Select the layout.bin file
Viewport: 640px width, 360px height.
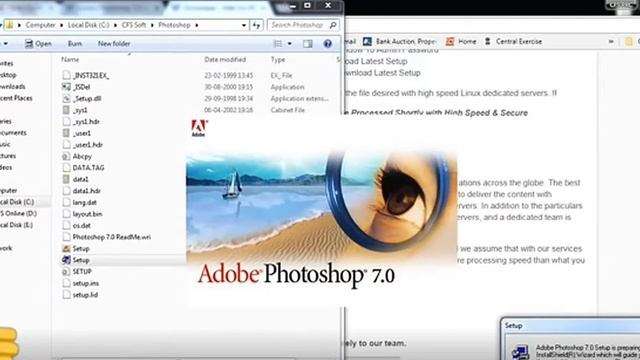point(87,214)
